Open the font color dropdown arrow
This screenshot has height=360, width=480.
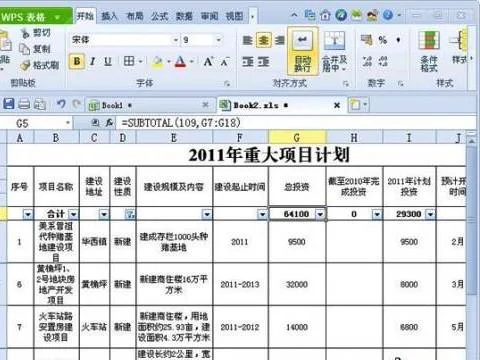[x=192, y=62]
